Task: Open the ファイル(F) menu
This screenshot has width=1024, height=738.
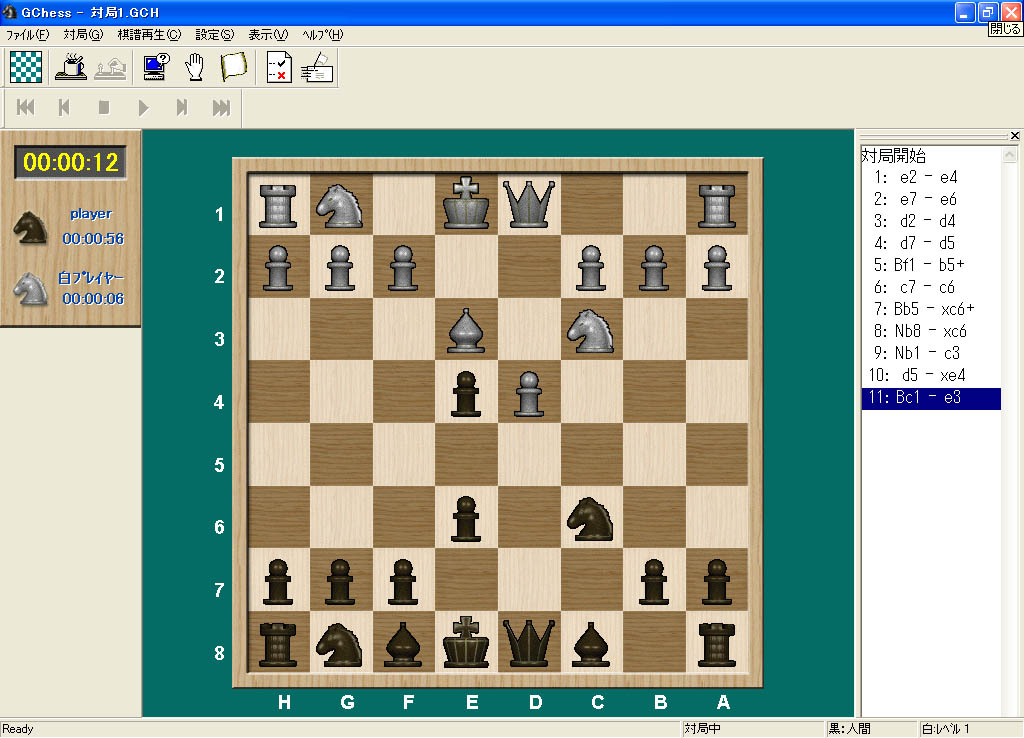Action: (28, 35)
